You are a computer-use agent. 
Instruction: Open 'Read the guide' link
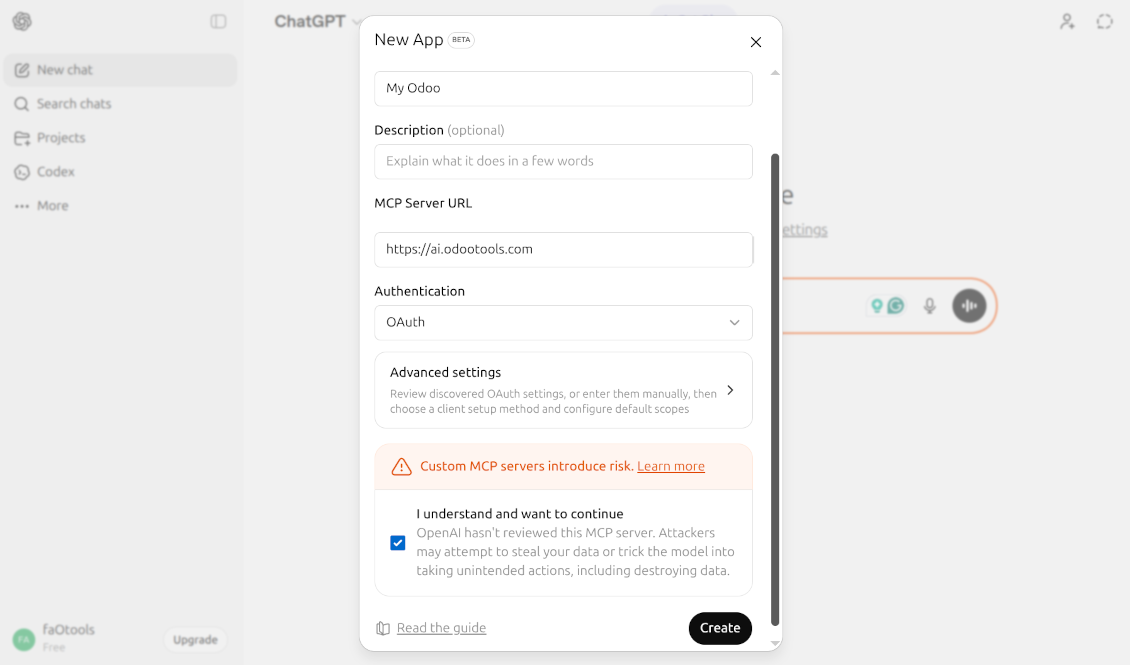tap(441, 628)
